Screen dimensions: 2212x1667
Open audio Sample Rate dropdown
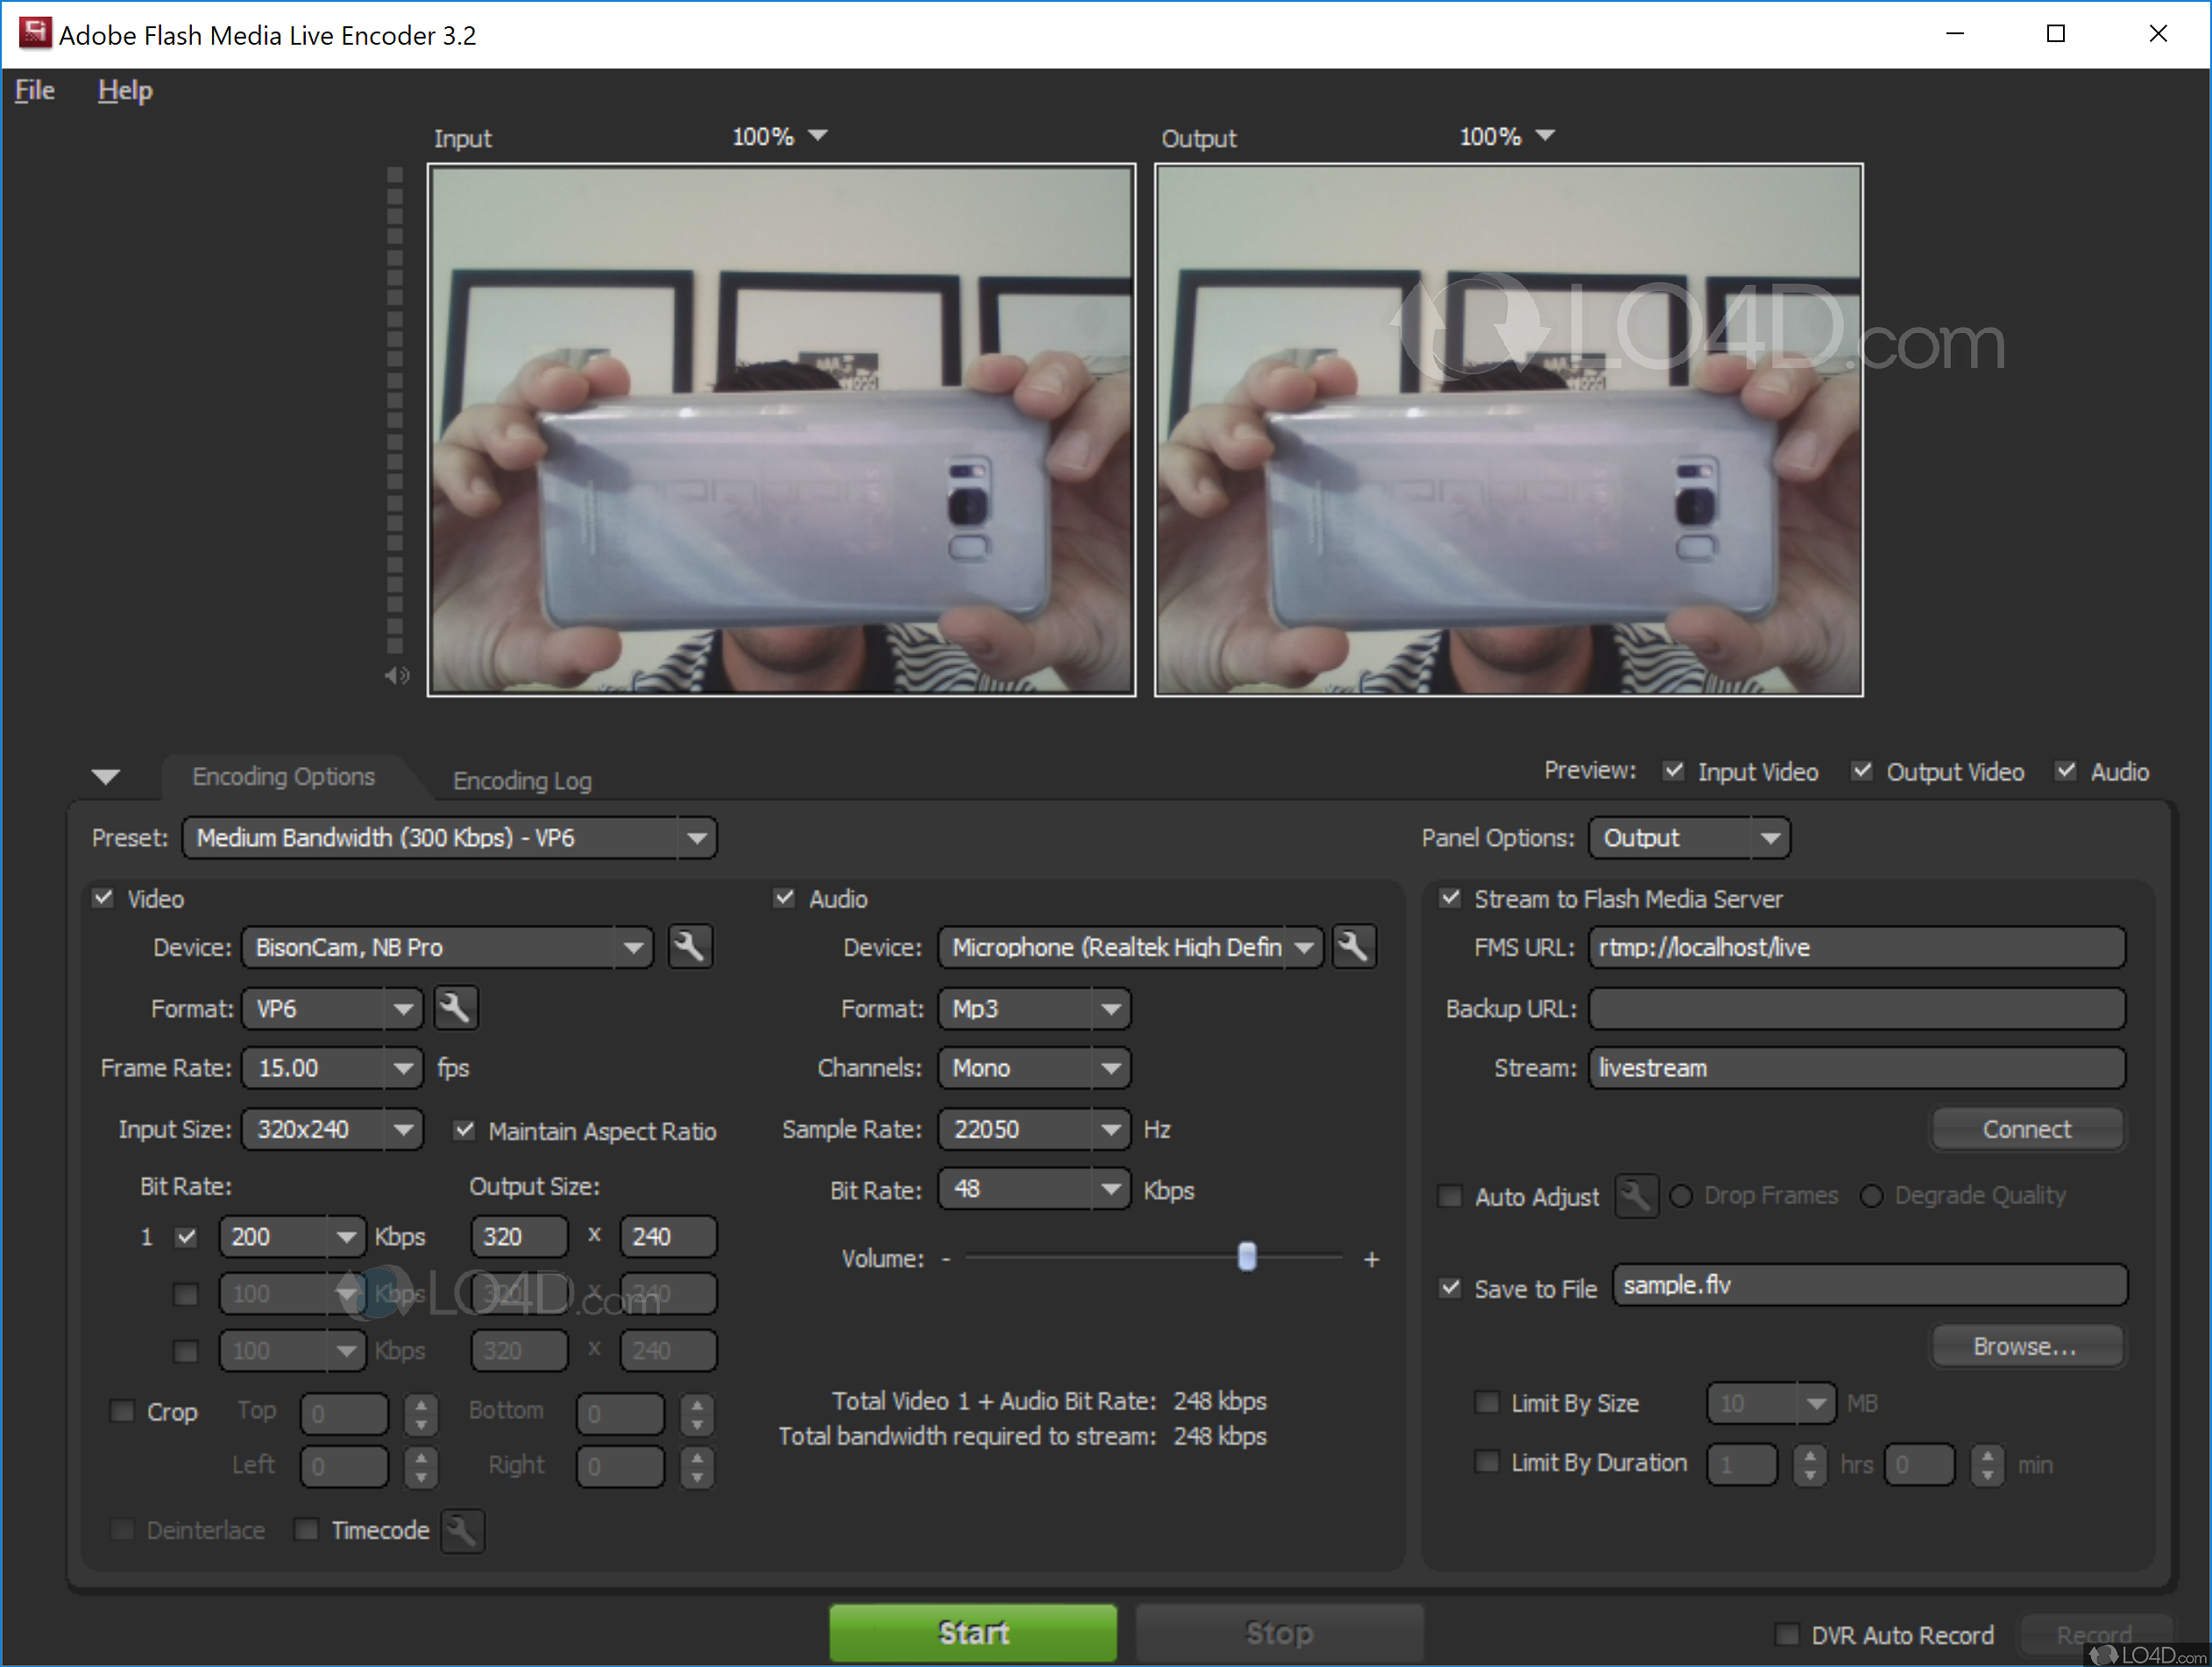pos(1110,1129)
